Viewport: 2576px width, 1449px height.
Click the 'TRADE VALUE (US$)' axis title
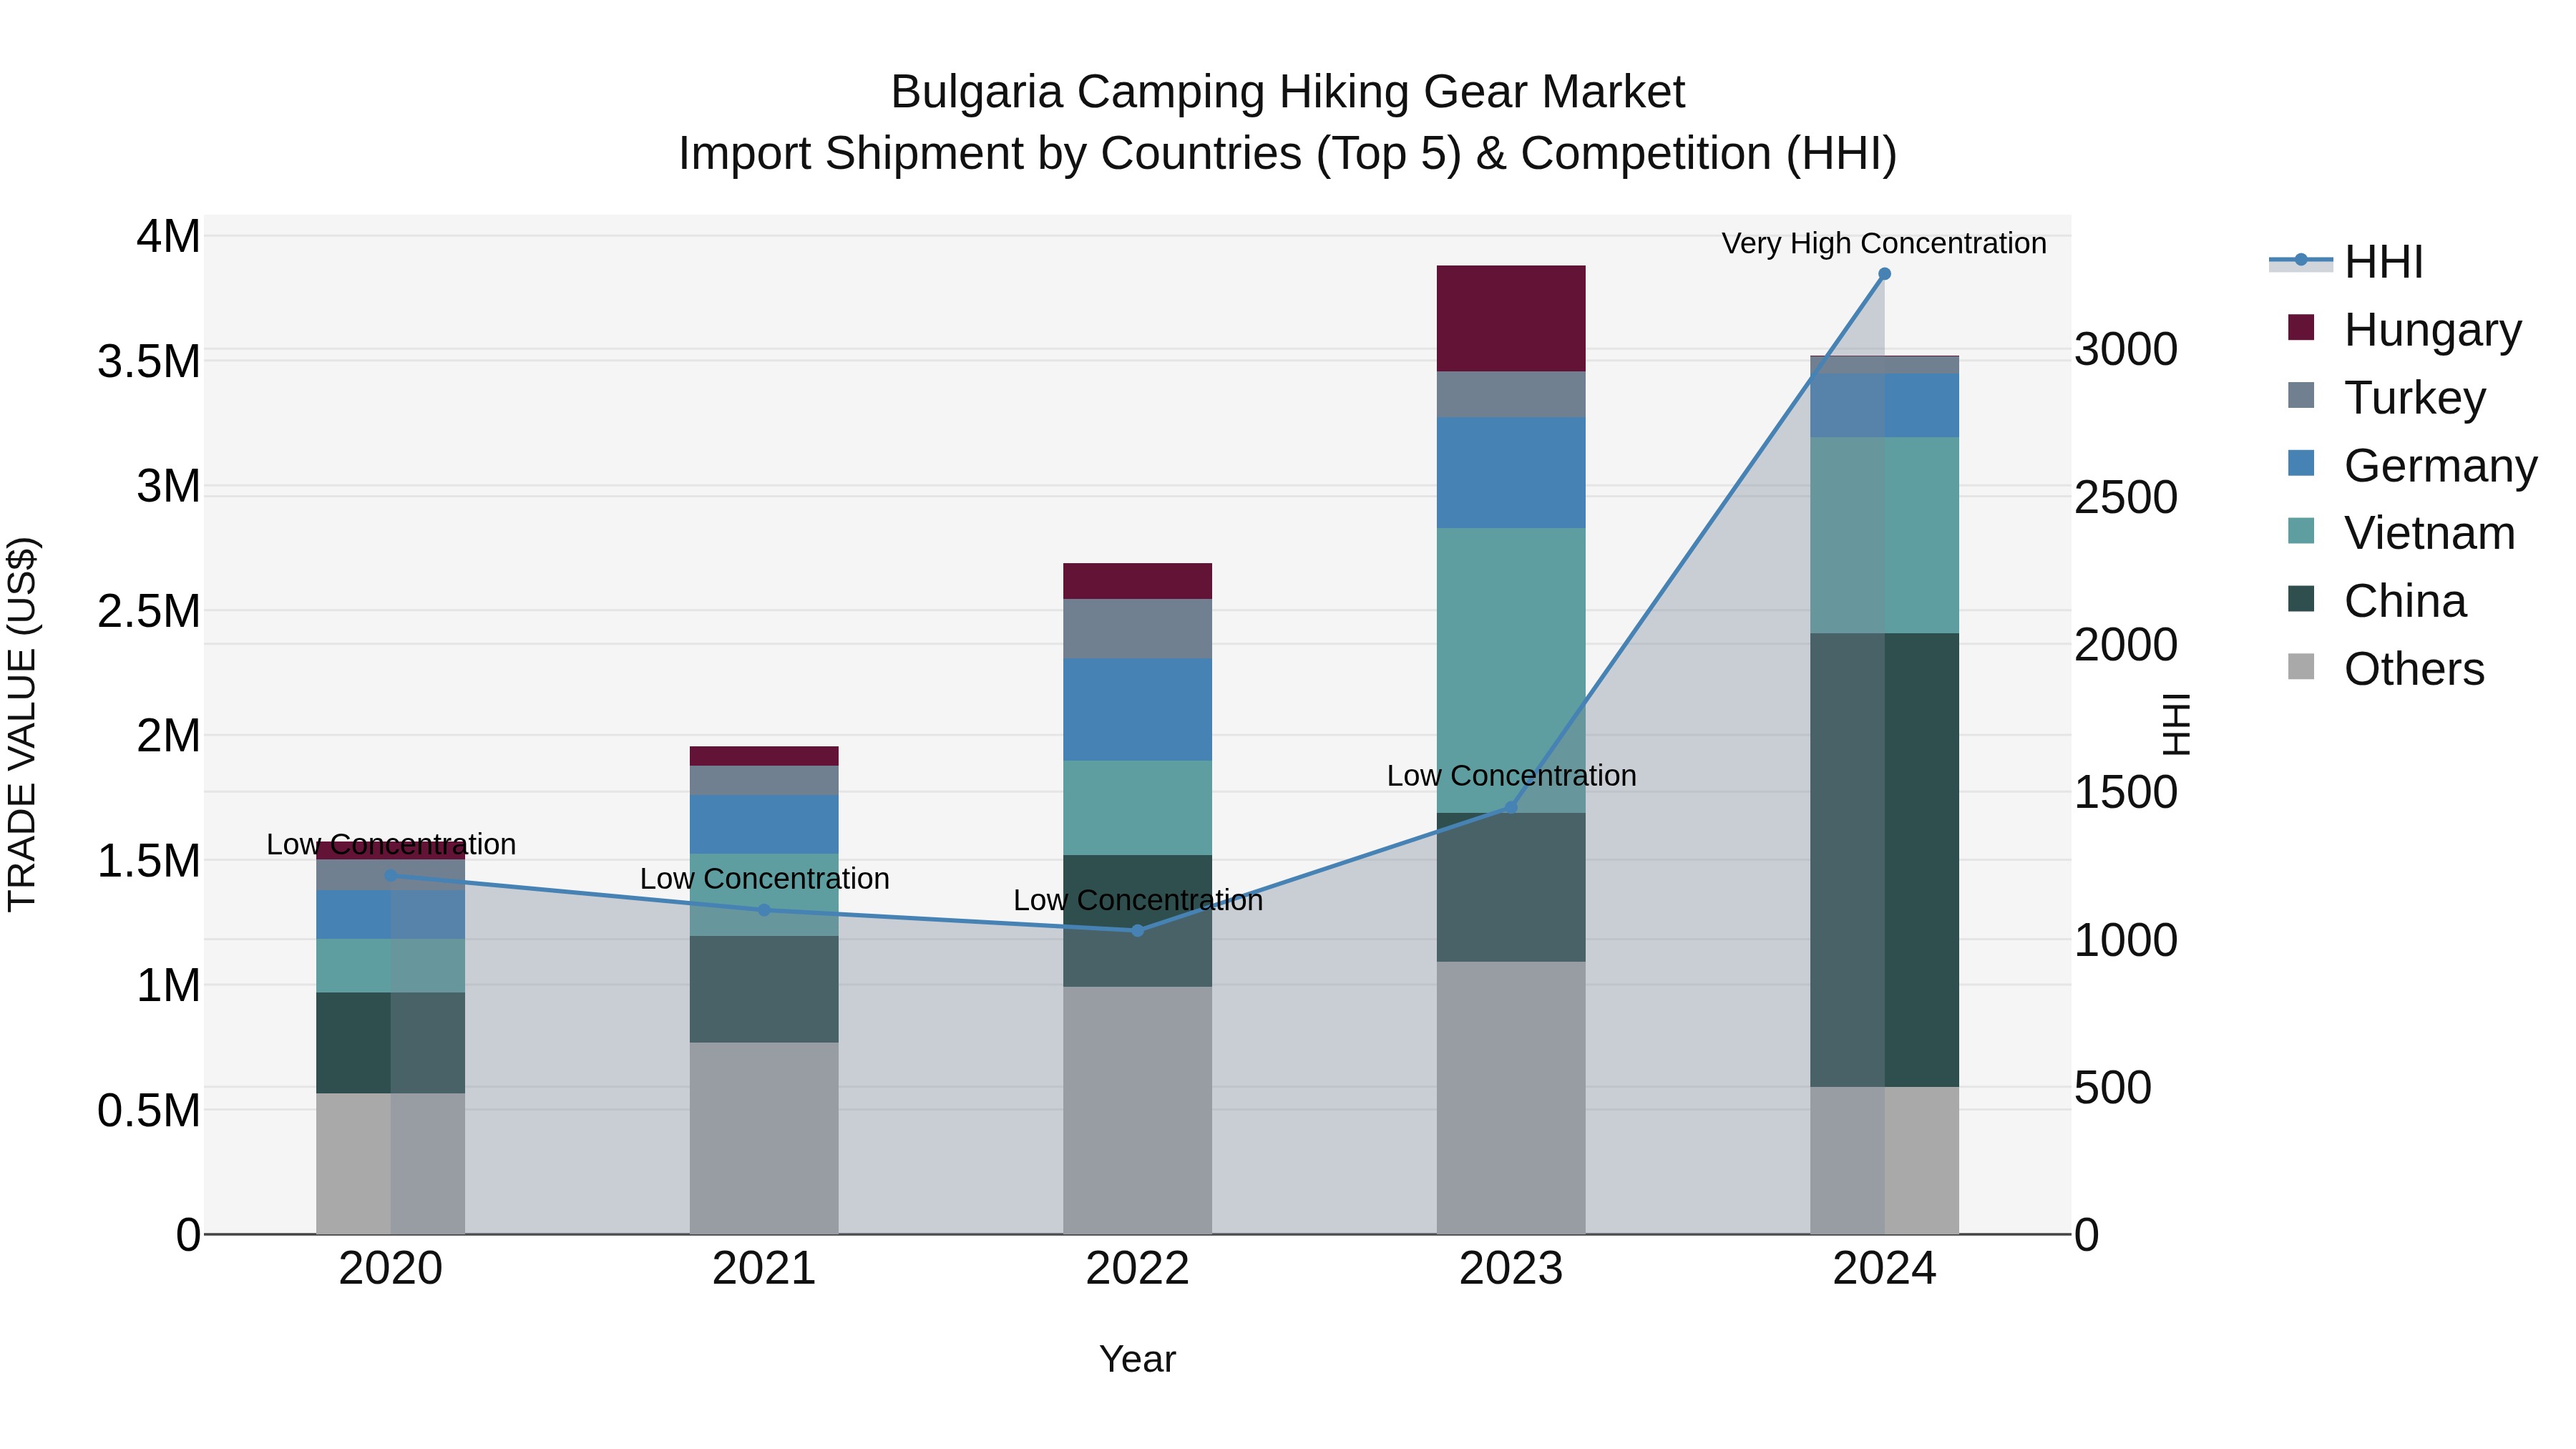[22, 724]
